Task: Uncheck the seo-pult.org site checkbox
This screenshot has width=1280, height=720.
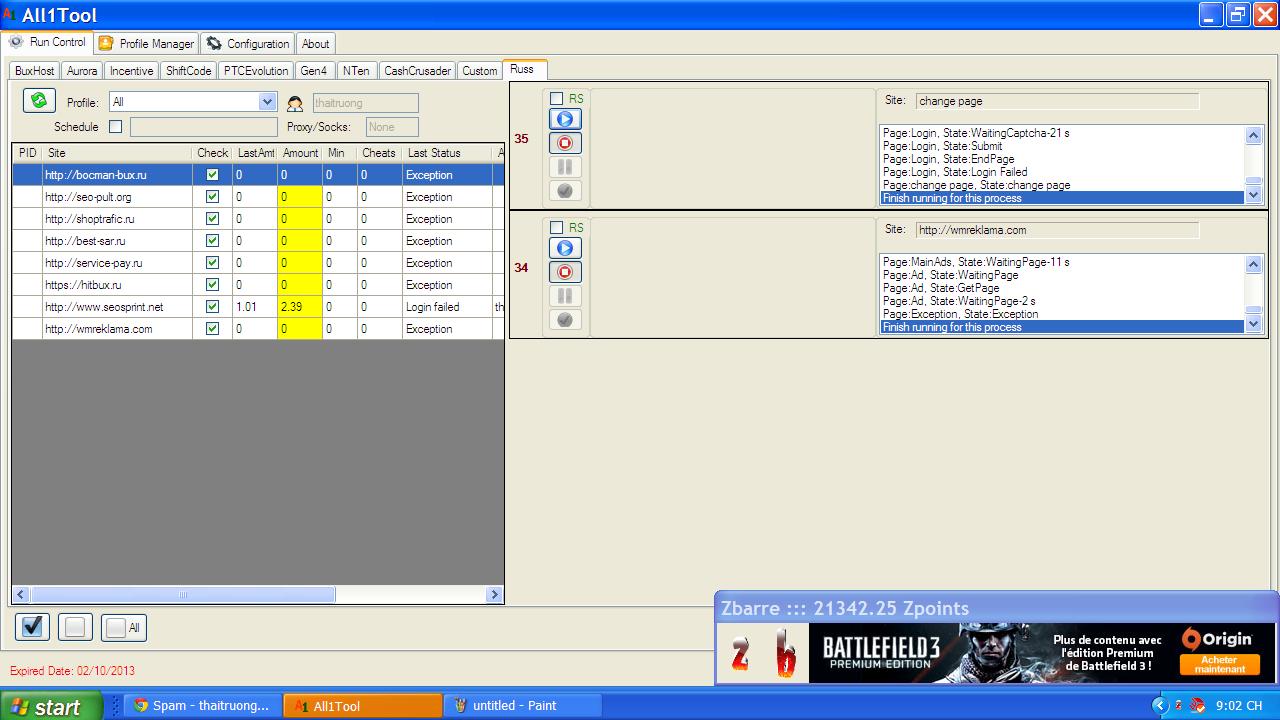Action: tap(212, 197)
